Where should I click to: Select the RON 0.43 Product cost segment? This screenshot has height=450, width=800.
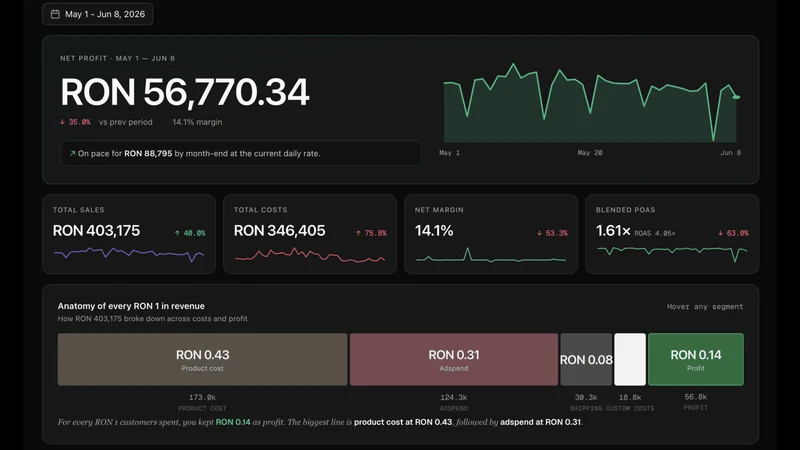point(203,360)
